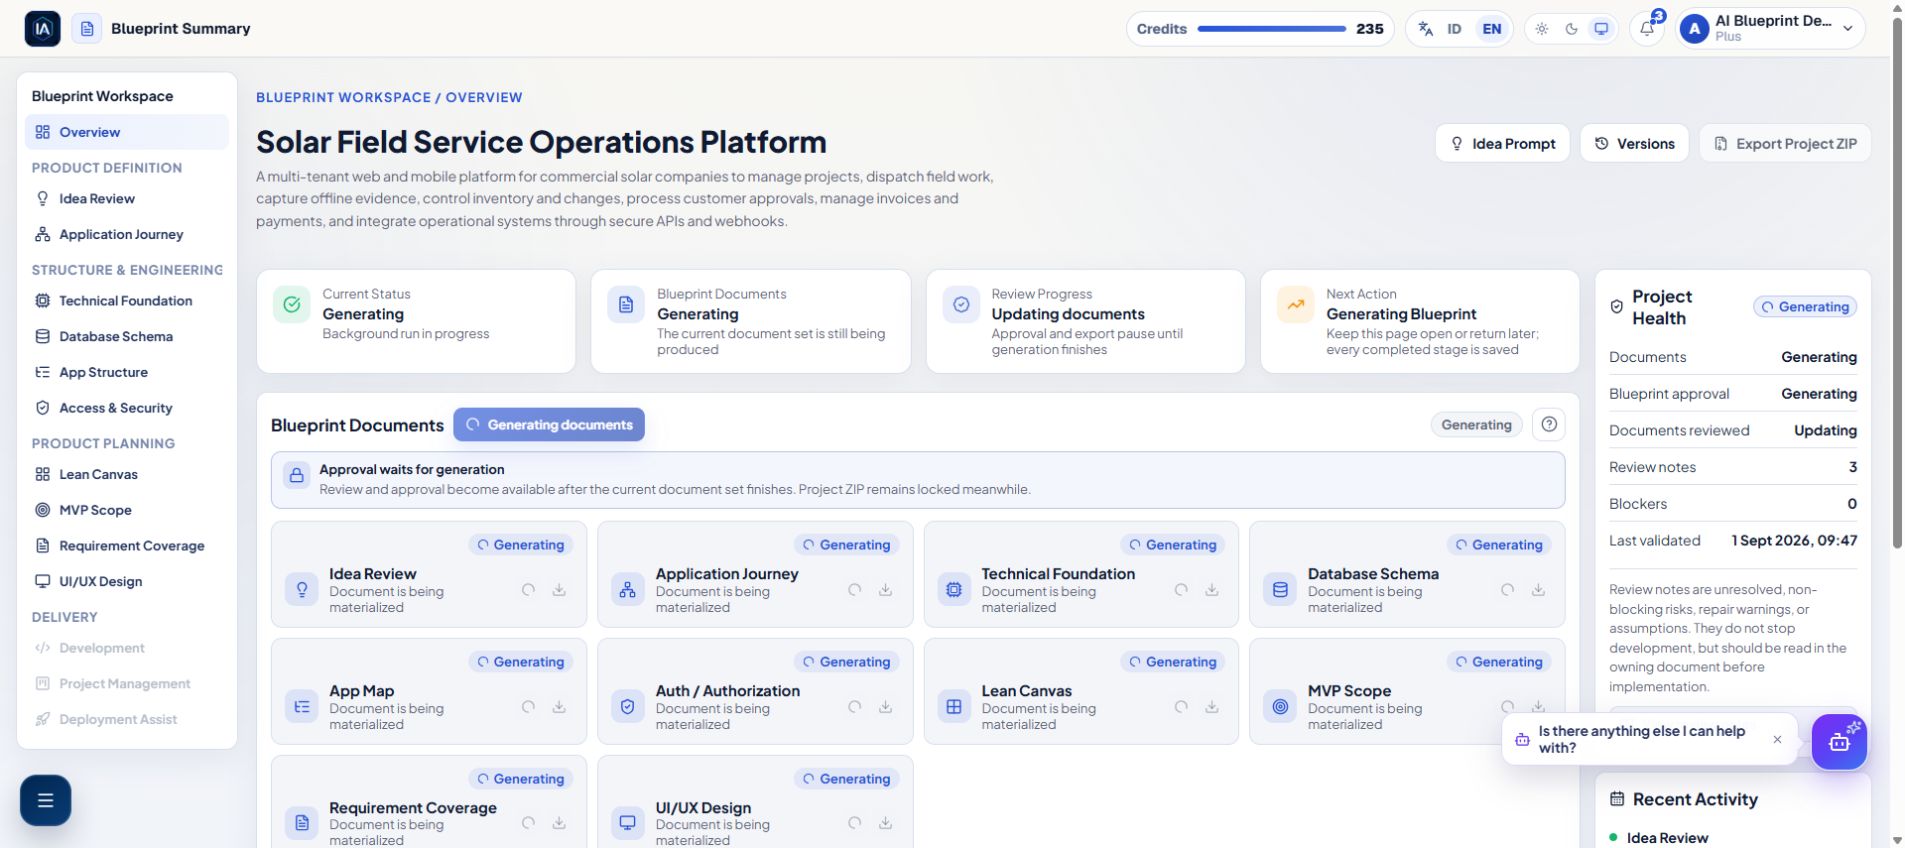Click the Idea Prompt button
Screen dimensions: 1905x848
tap(1502, 143)
